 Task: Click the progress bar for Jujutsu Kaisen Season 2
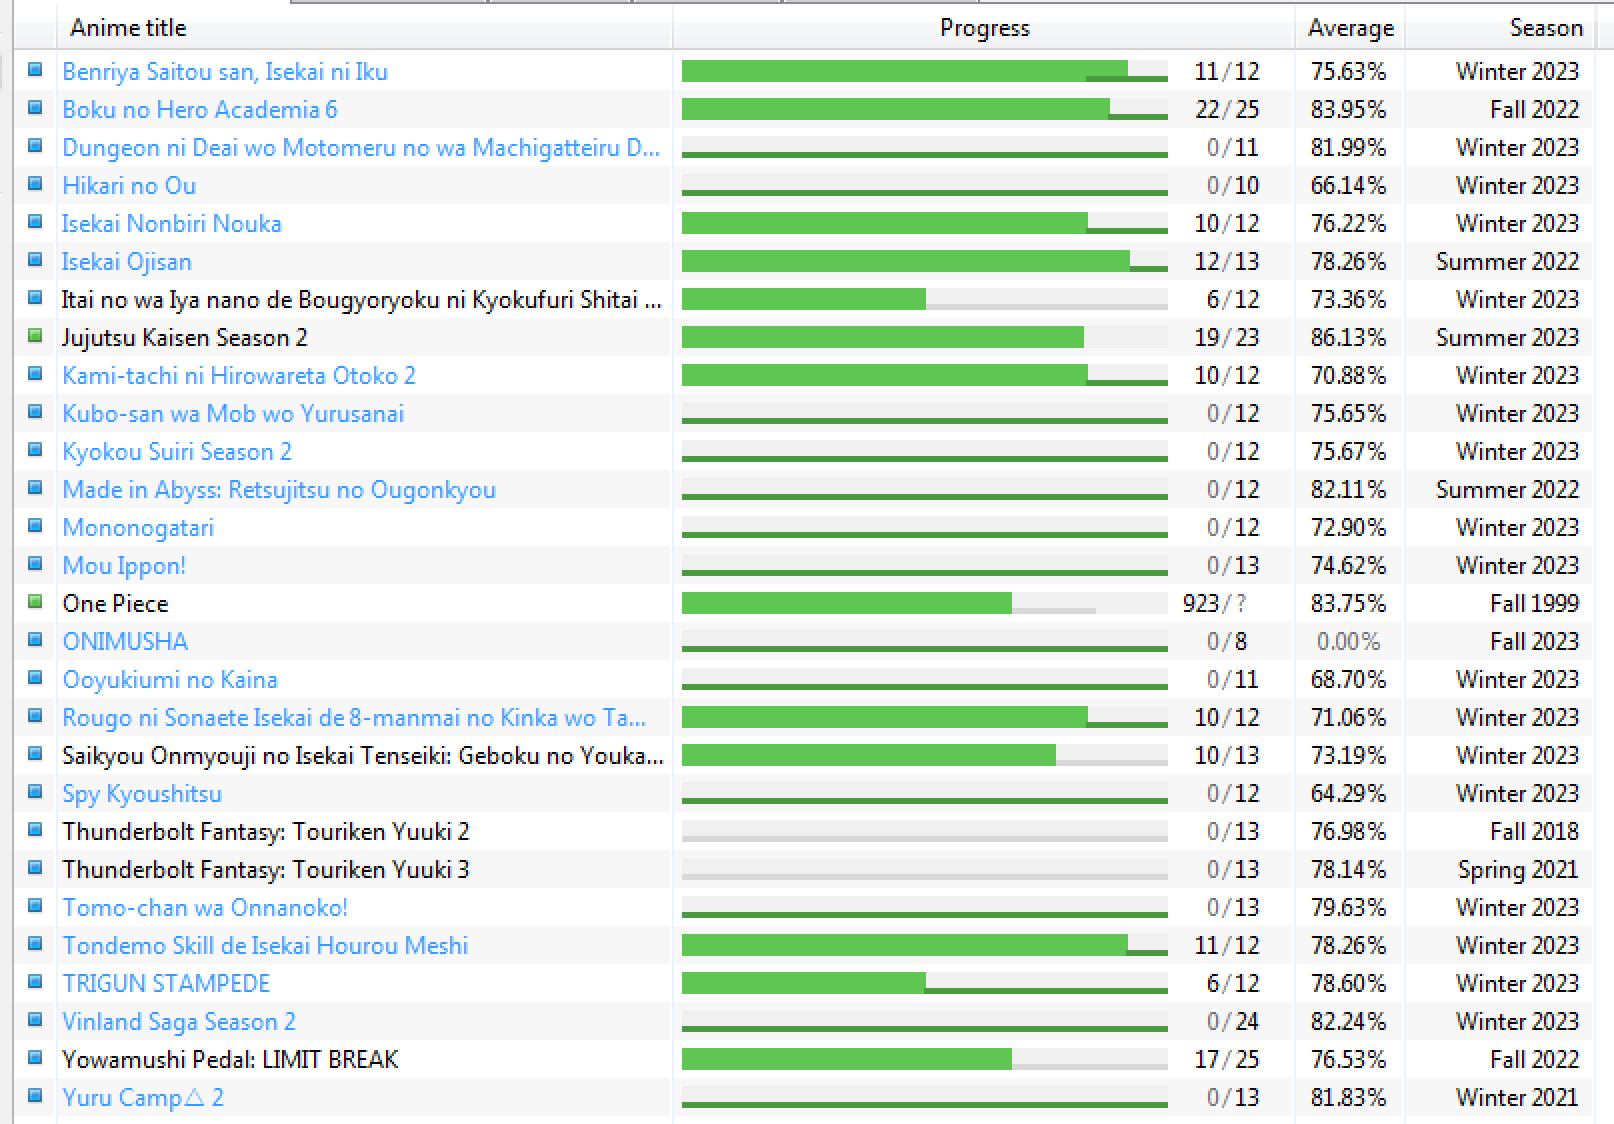[925, 337]
